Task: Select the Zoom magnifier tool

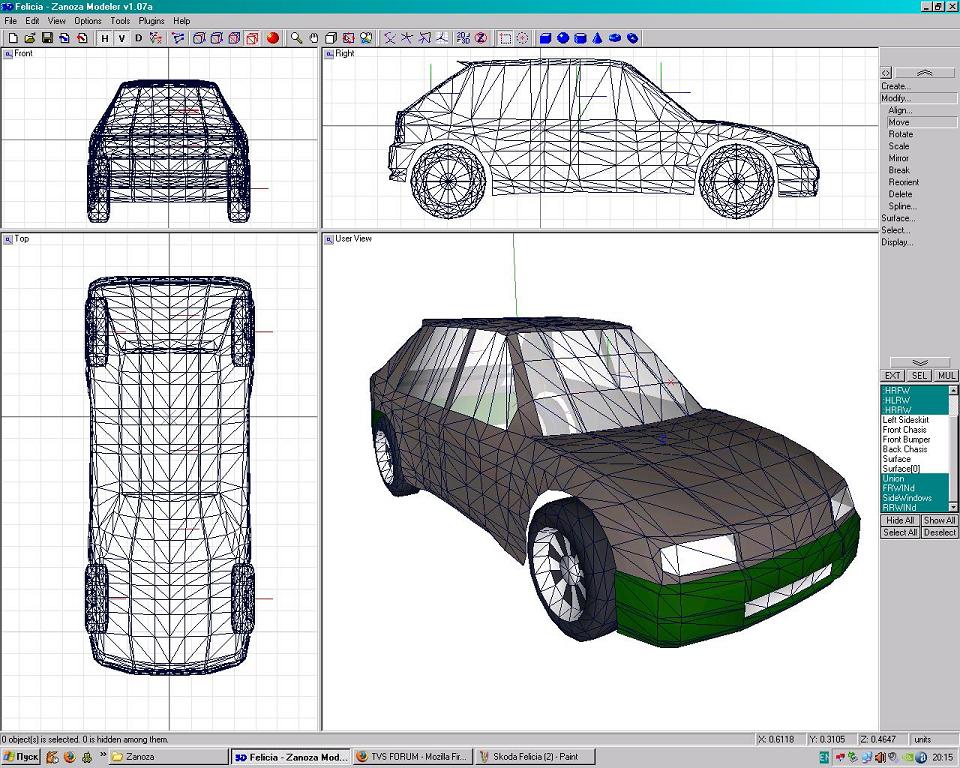Action: (x=296, y=38)
